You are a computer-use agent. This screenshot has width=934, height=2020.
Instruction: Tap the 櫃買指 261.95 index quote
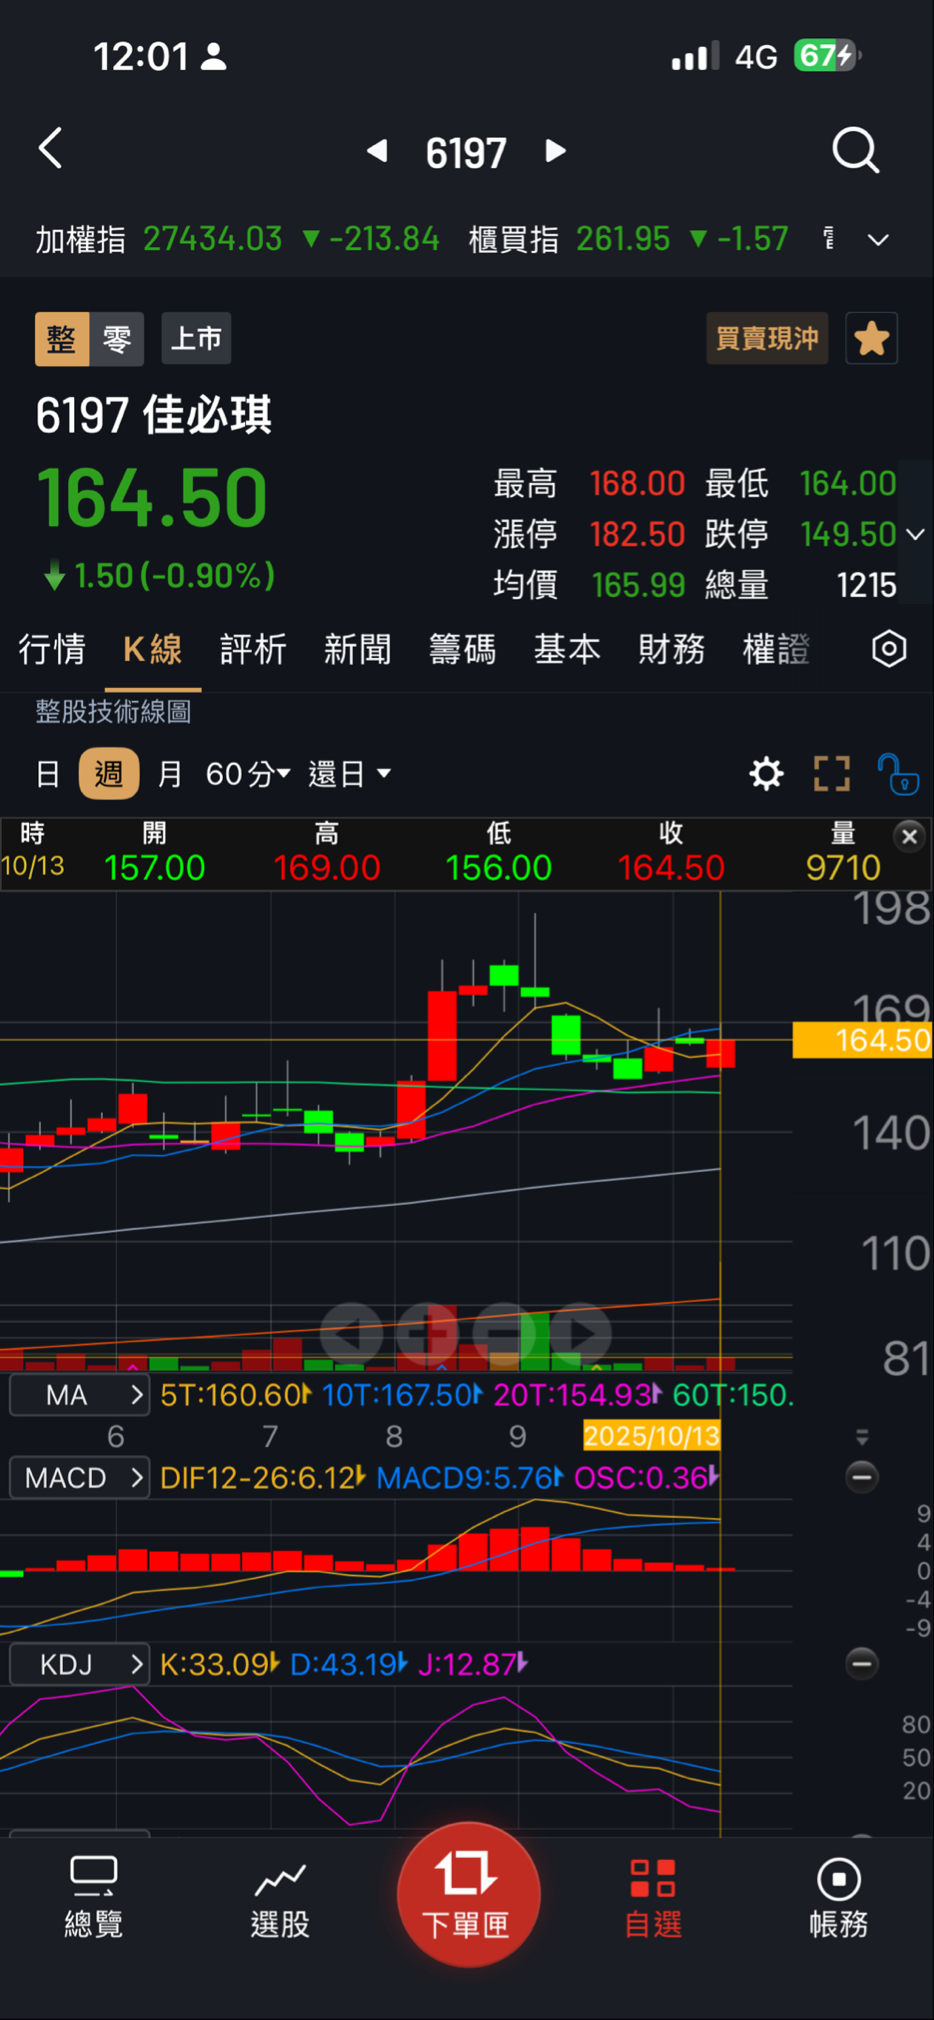coord(628,240)
